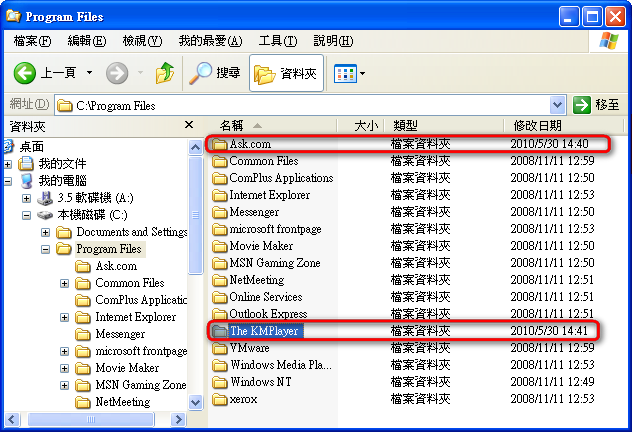Click the tree horizontal scroll left arrow
Viewport: 632px width, 432px height.
tap(12, 420)
